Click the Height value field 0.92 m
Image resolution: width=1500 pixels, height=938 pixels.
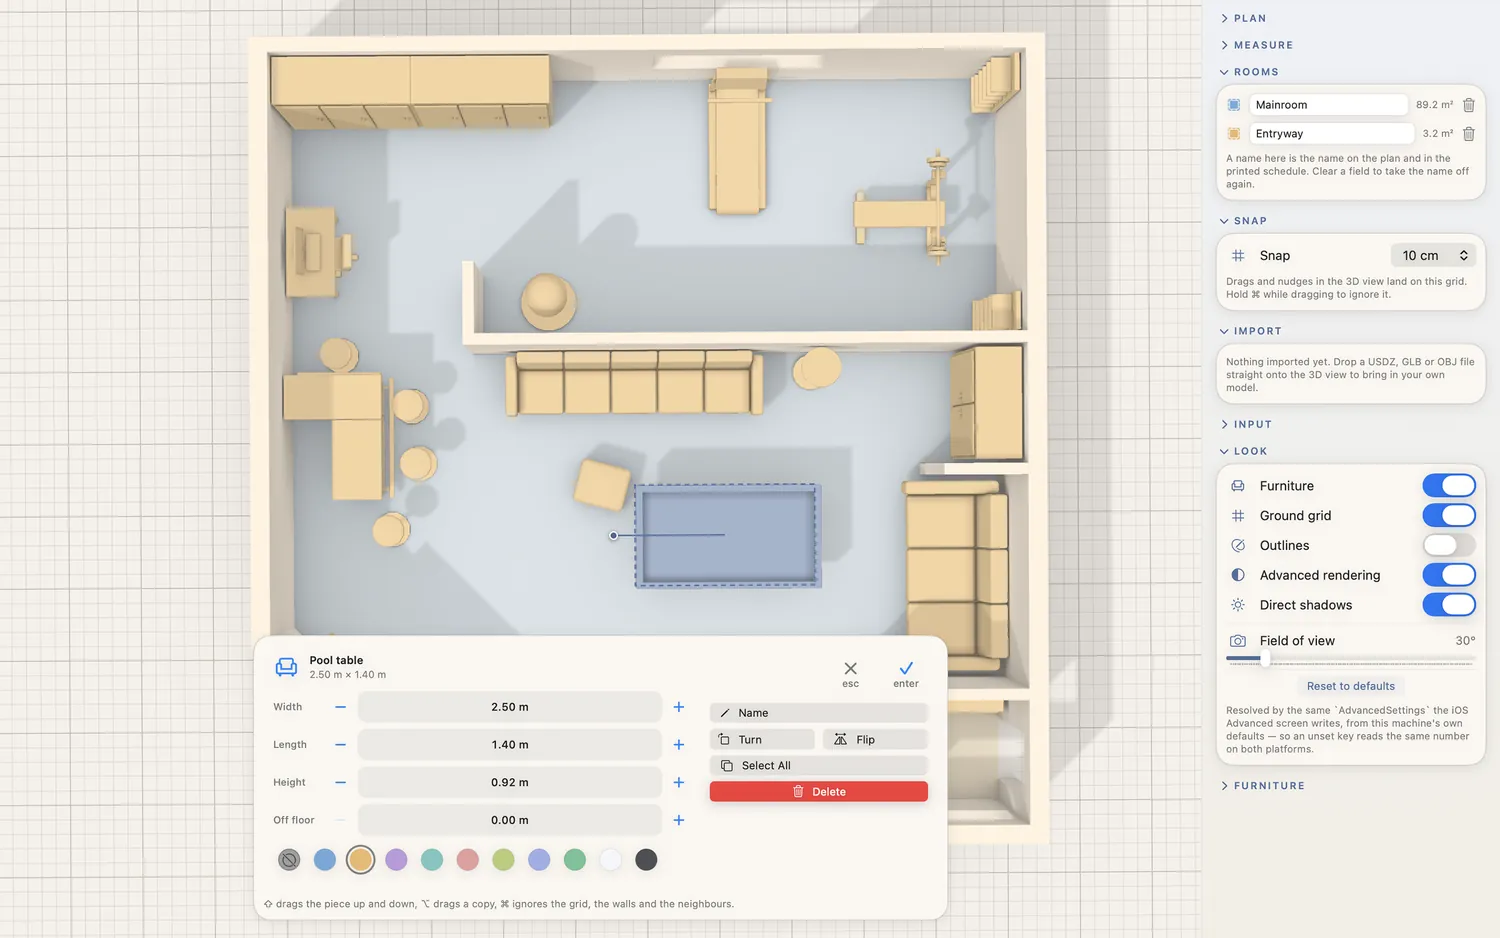510,782
